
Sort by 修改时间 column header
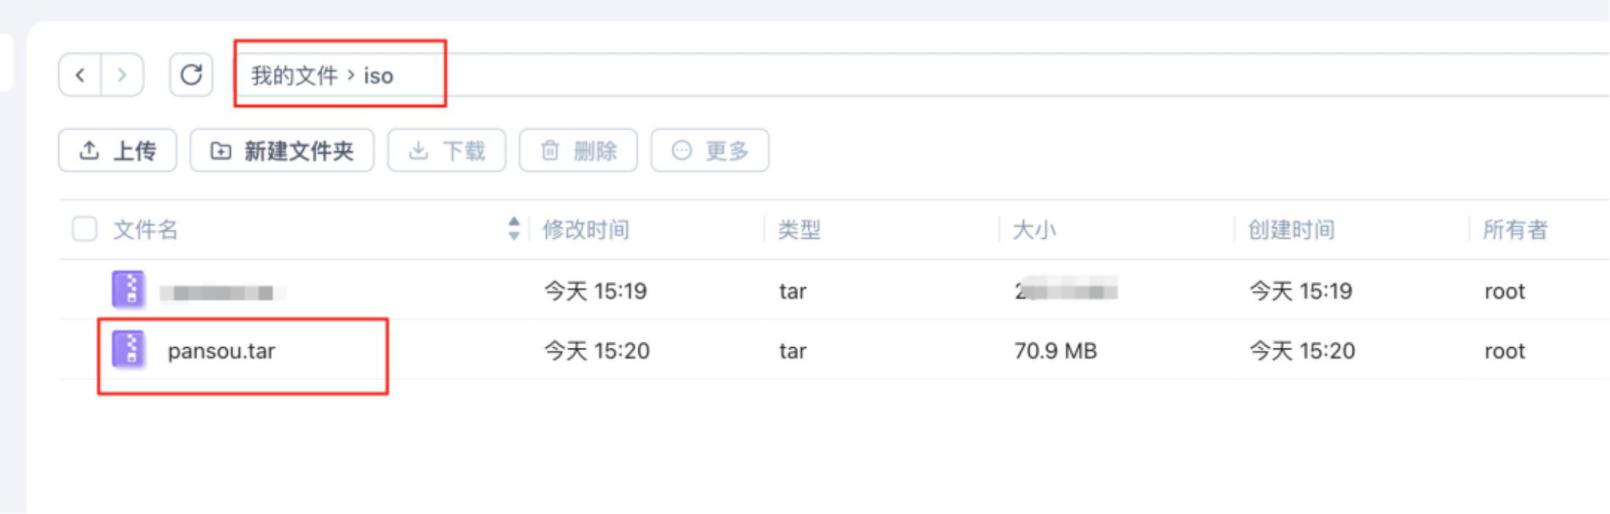(586, 230)
